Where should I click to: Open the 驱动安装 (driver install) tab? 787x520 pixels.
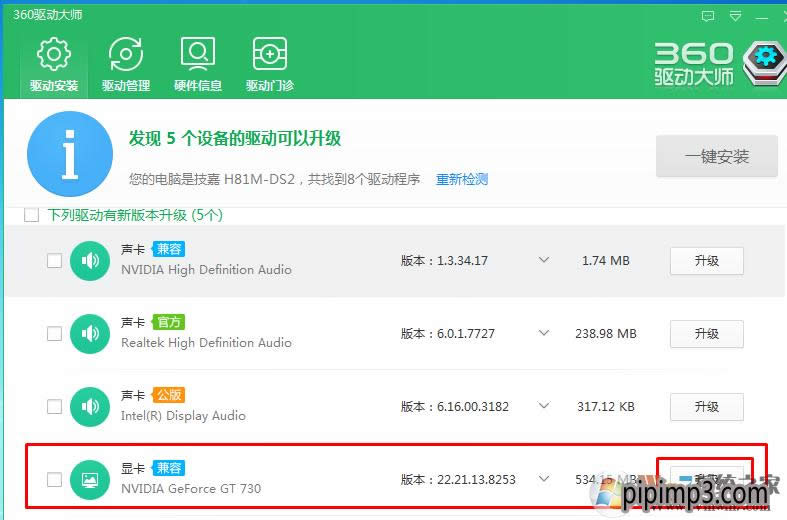(53, 64)
